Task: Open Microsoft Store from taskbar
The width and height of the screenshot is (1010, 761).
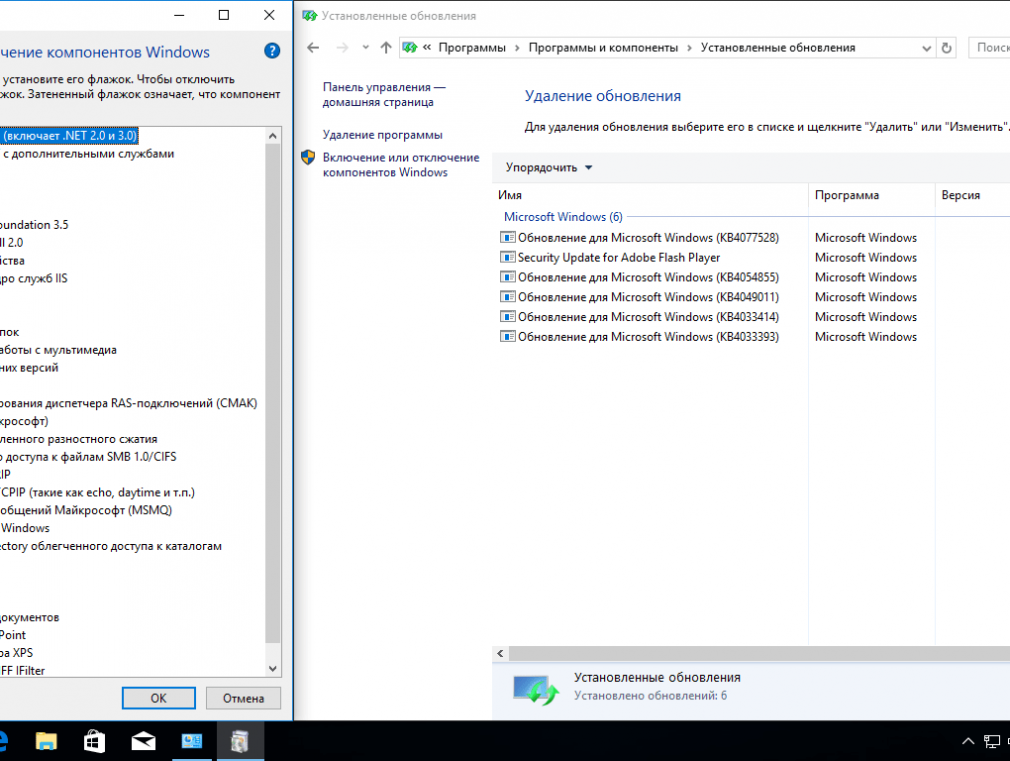Action: (x=94, y=741)
